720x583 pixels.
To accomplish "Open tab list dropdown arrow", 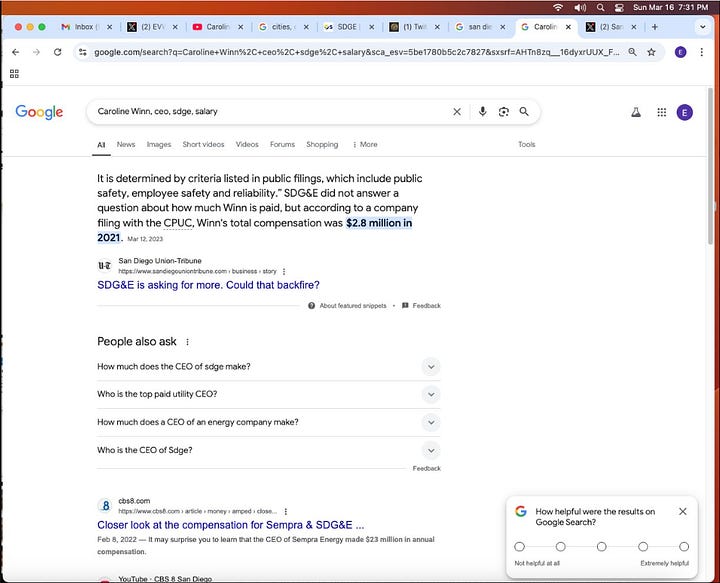I will point(703,27).
